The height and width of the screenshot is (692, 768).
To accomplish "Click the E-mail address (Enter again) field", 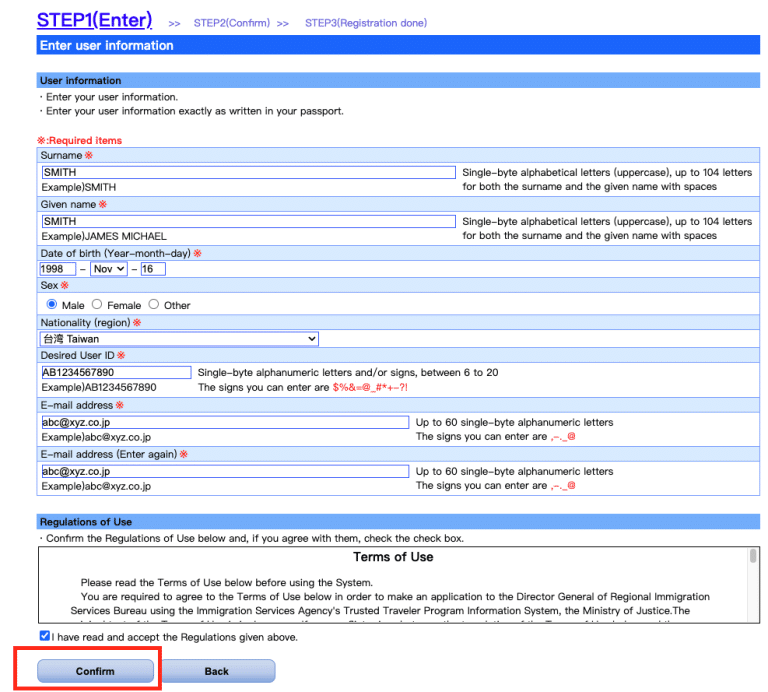I will pos(224,471).
